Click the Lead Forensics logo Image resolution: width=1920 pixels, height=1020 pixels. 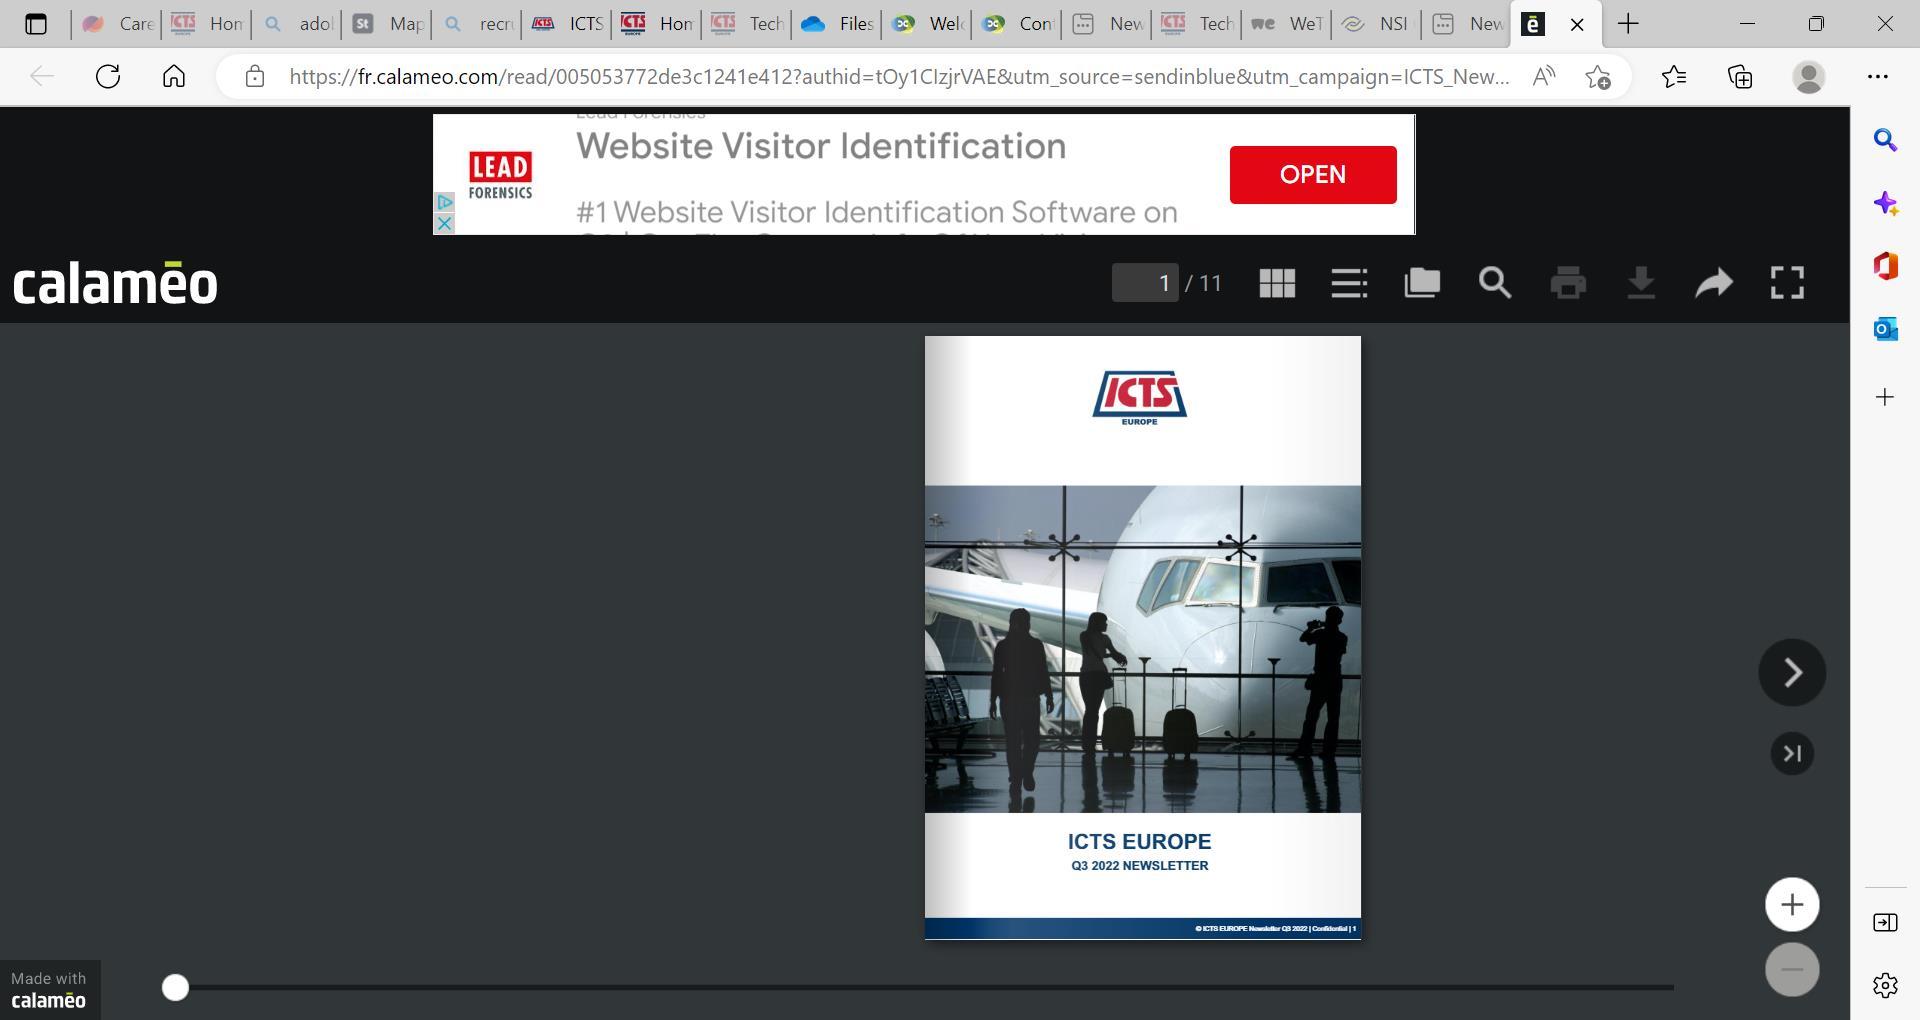tap(500, 175)
